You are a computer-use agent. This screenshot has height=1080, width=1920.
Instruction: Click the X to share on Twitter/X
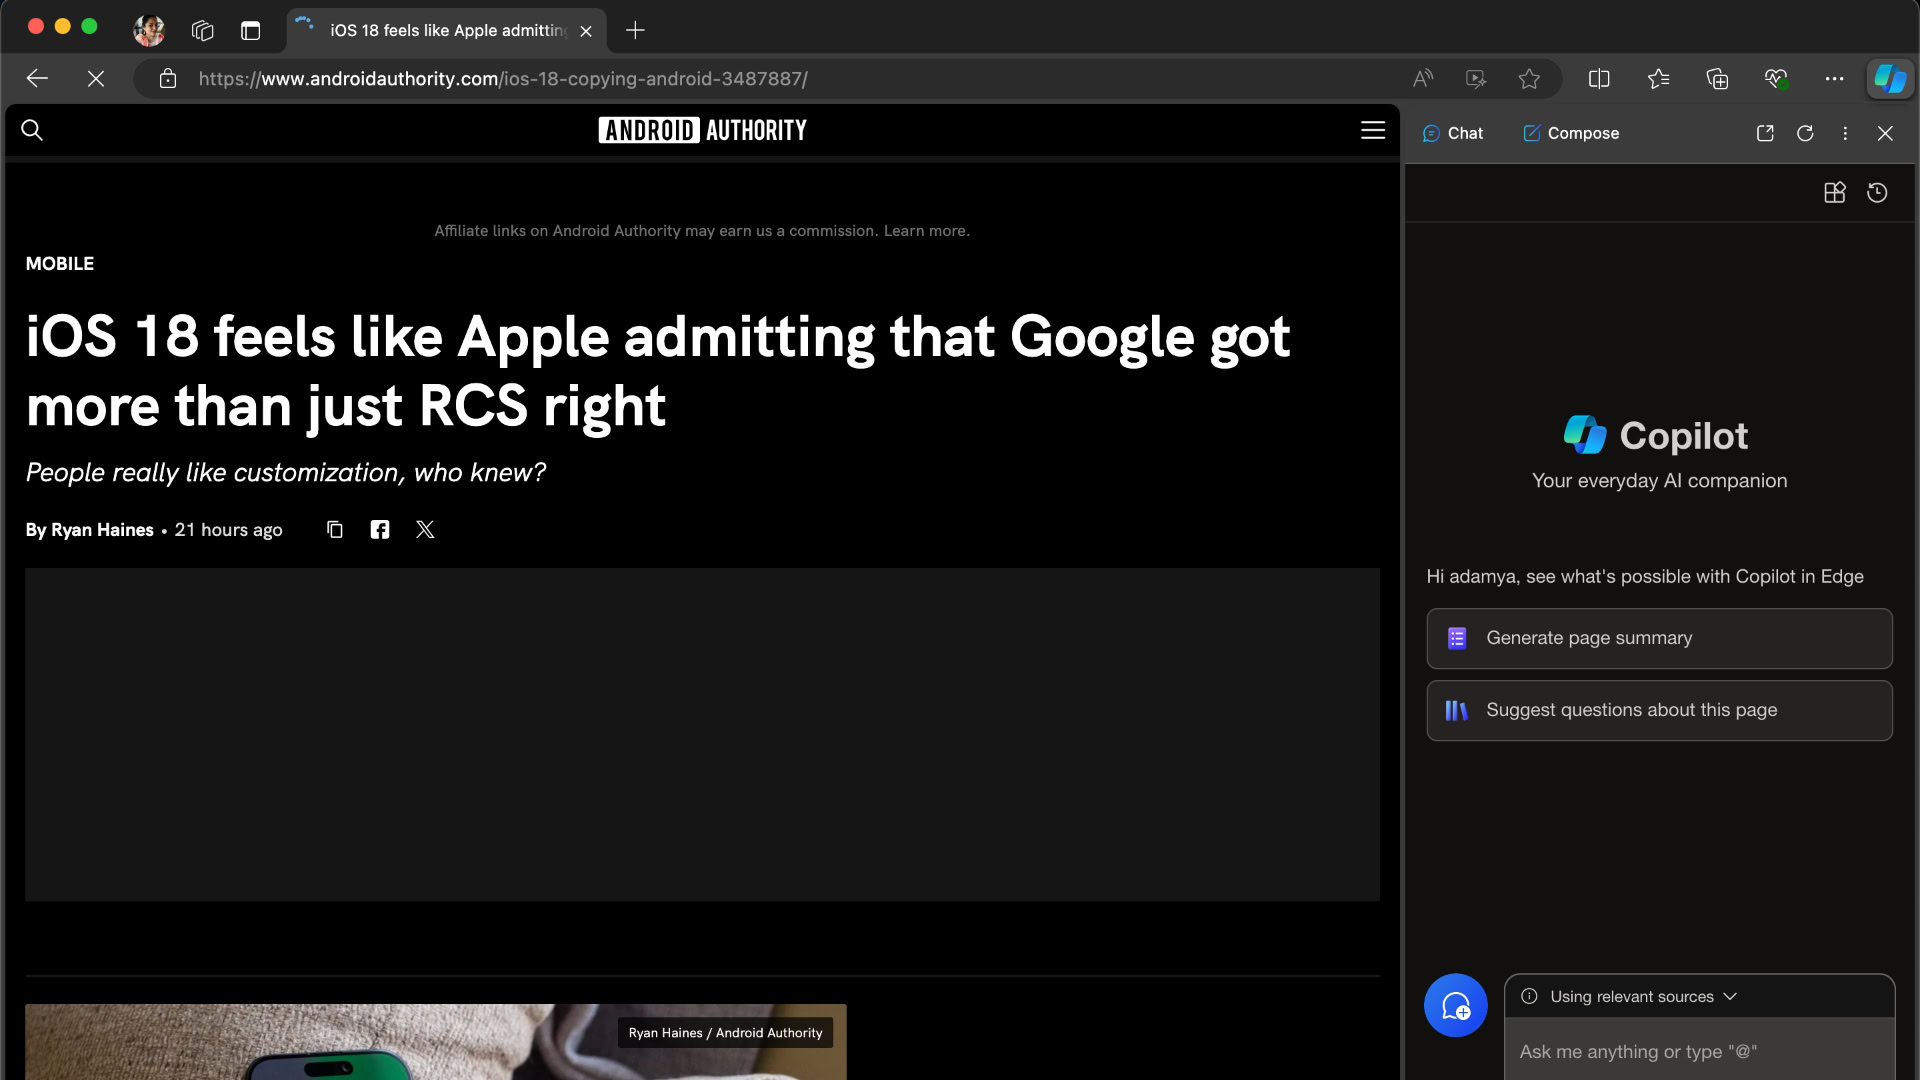pos(425,530)
